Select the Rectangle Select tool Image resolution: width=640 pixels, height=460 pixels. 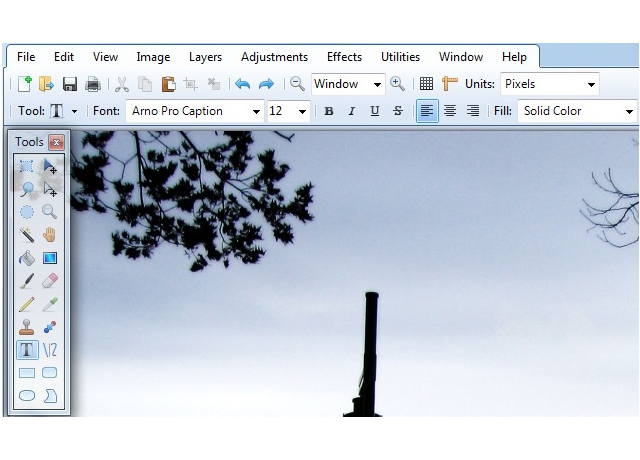pyautogui.click(x=27, y=166)
